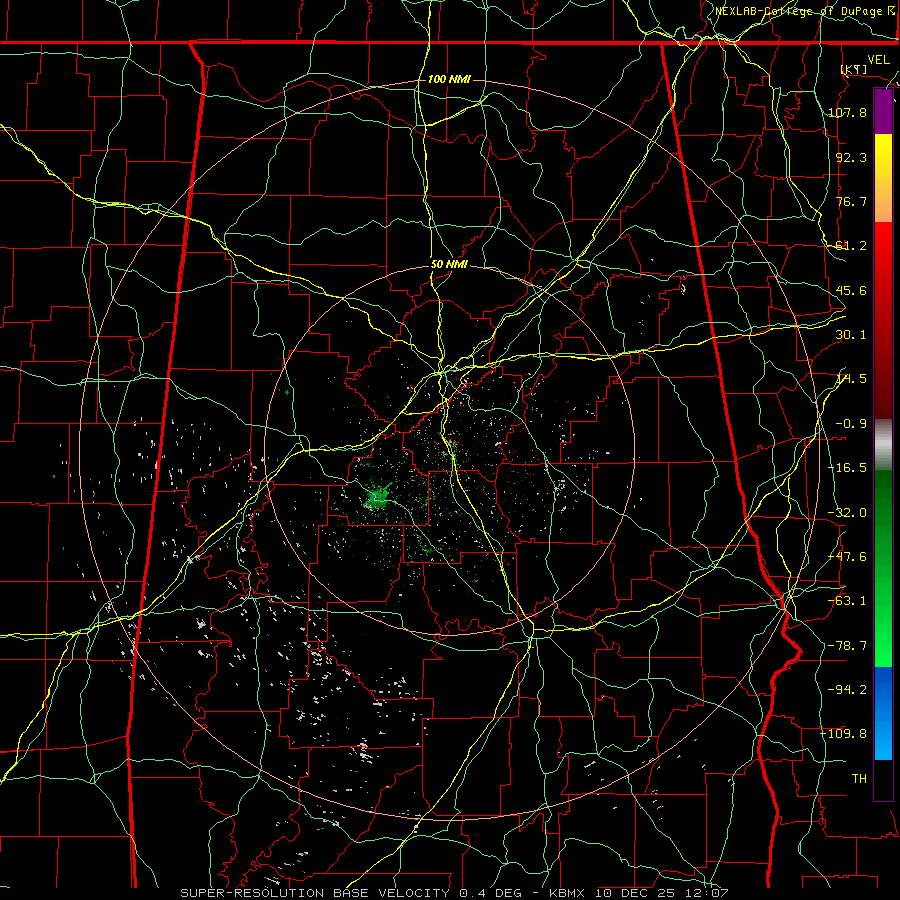Click the dense green echo cluster at radar center

[x=378, y=497]
